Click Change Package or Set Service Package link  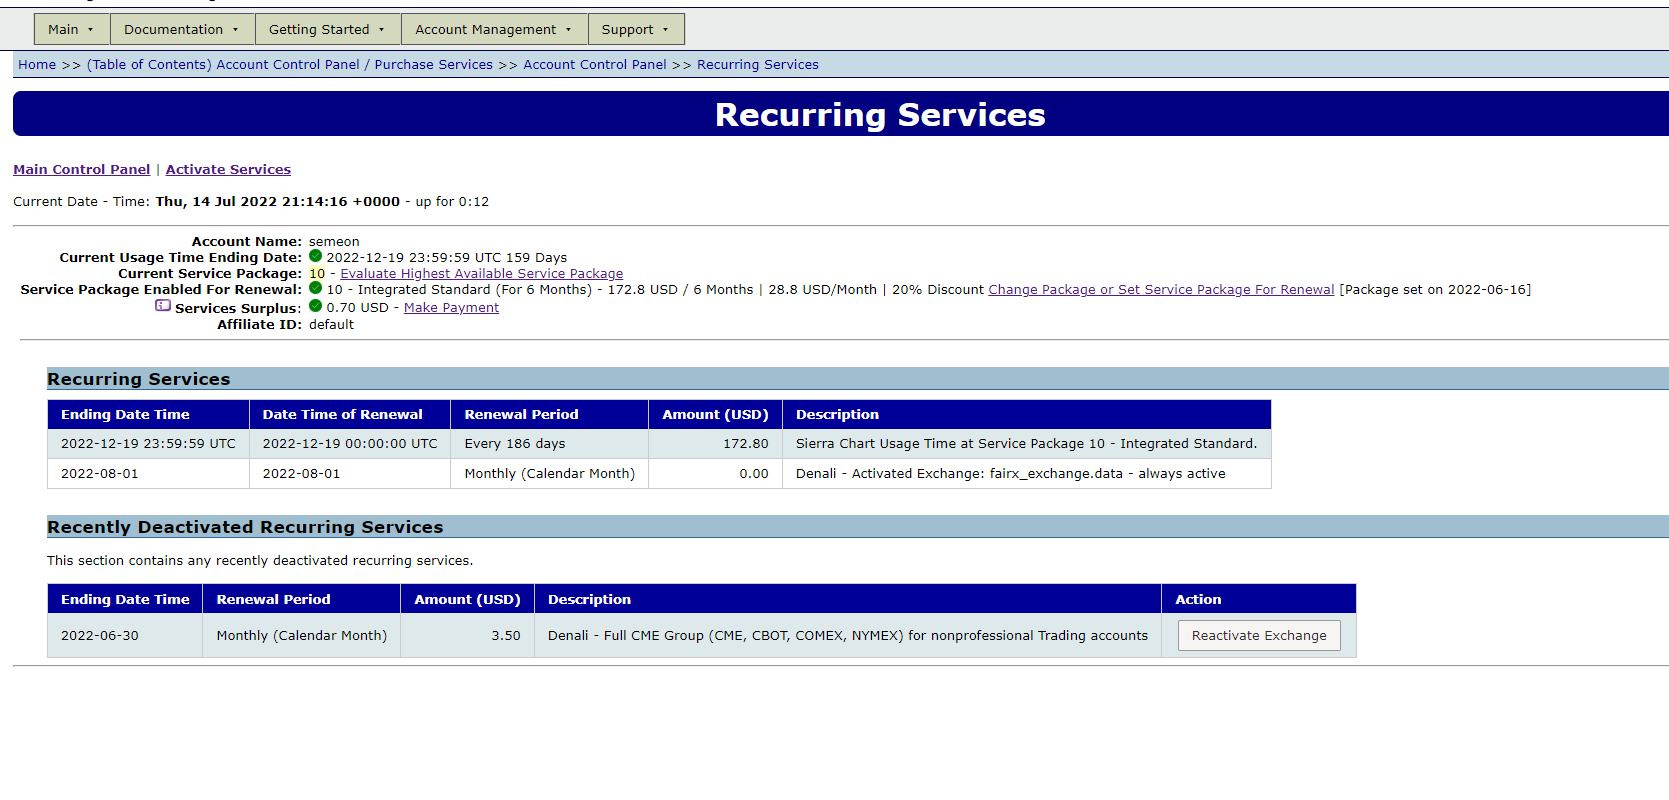coord(1161,290)
